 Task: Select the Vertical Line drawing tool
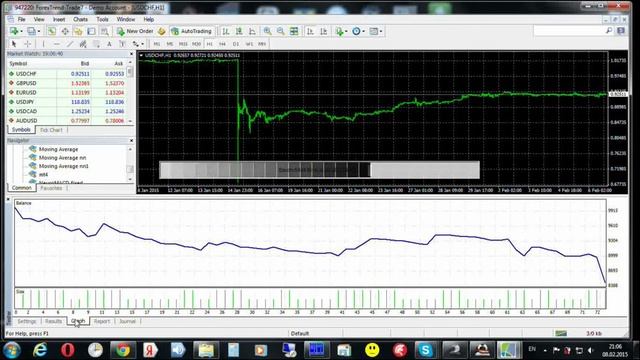[43, 44]
